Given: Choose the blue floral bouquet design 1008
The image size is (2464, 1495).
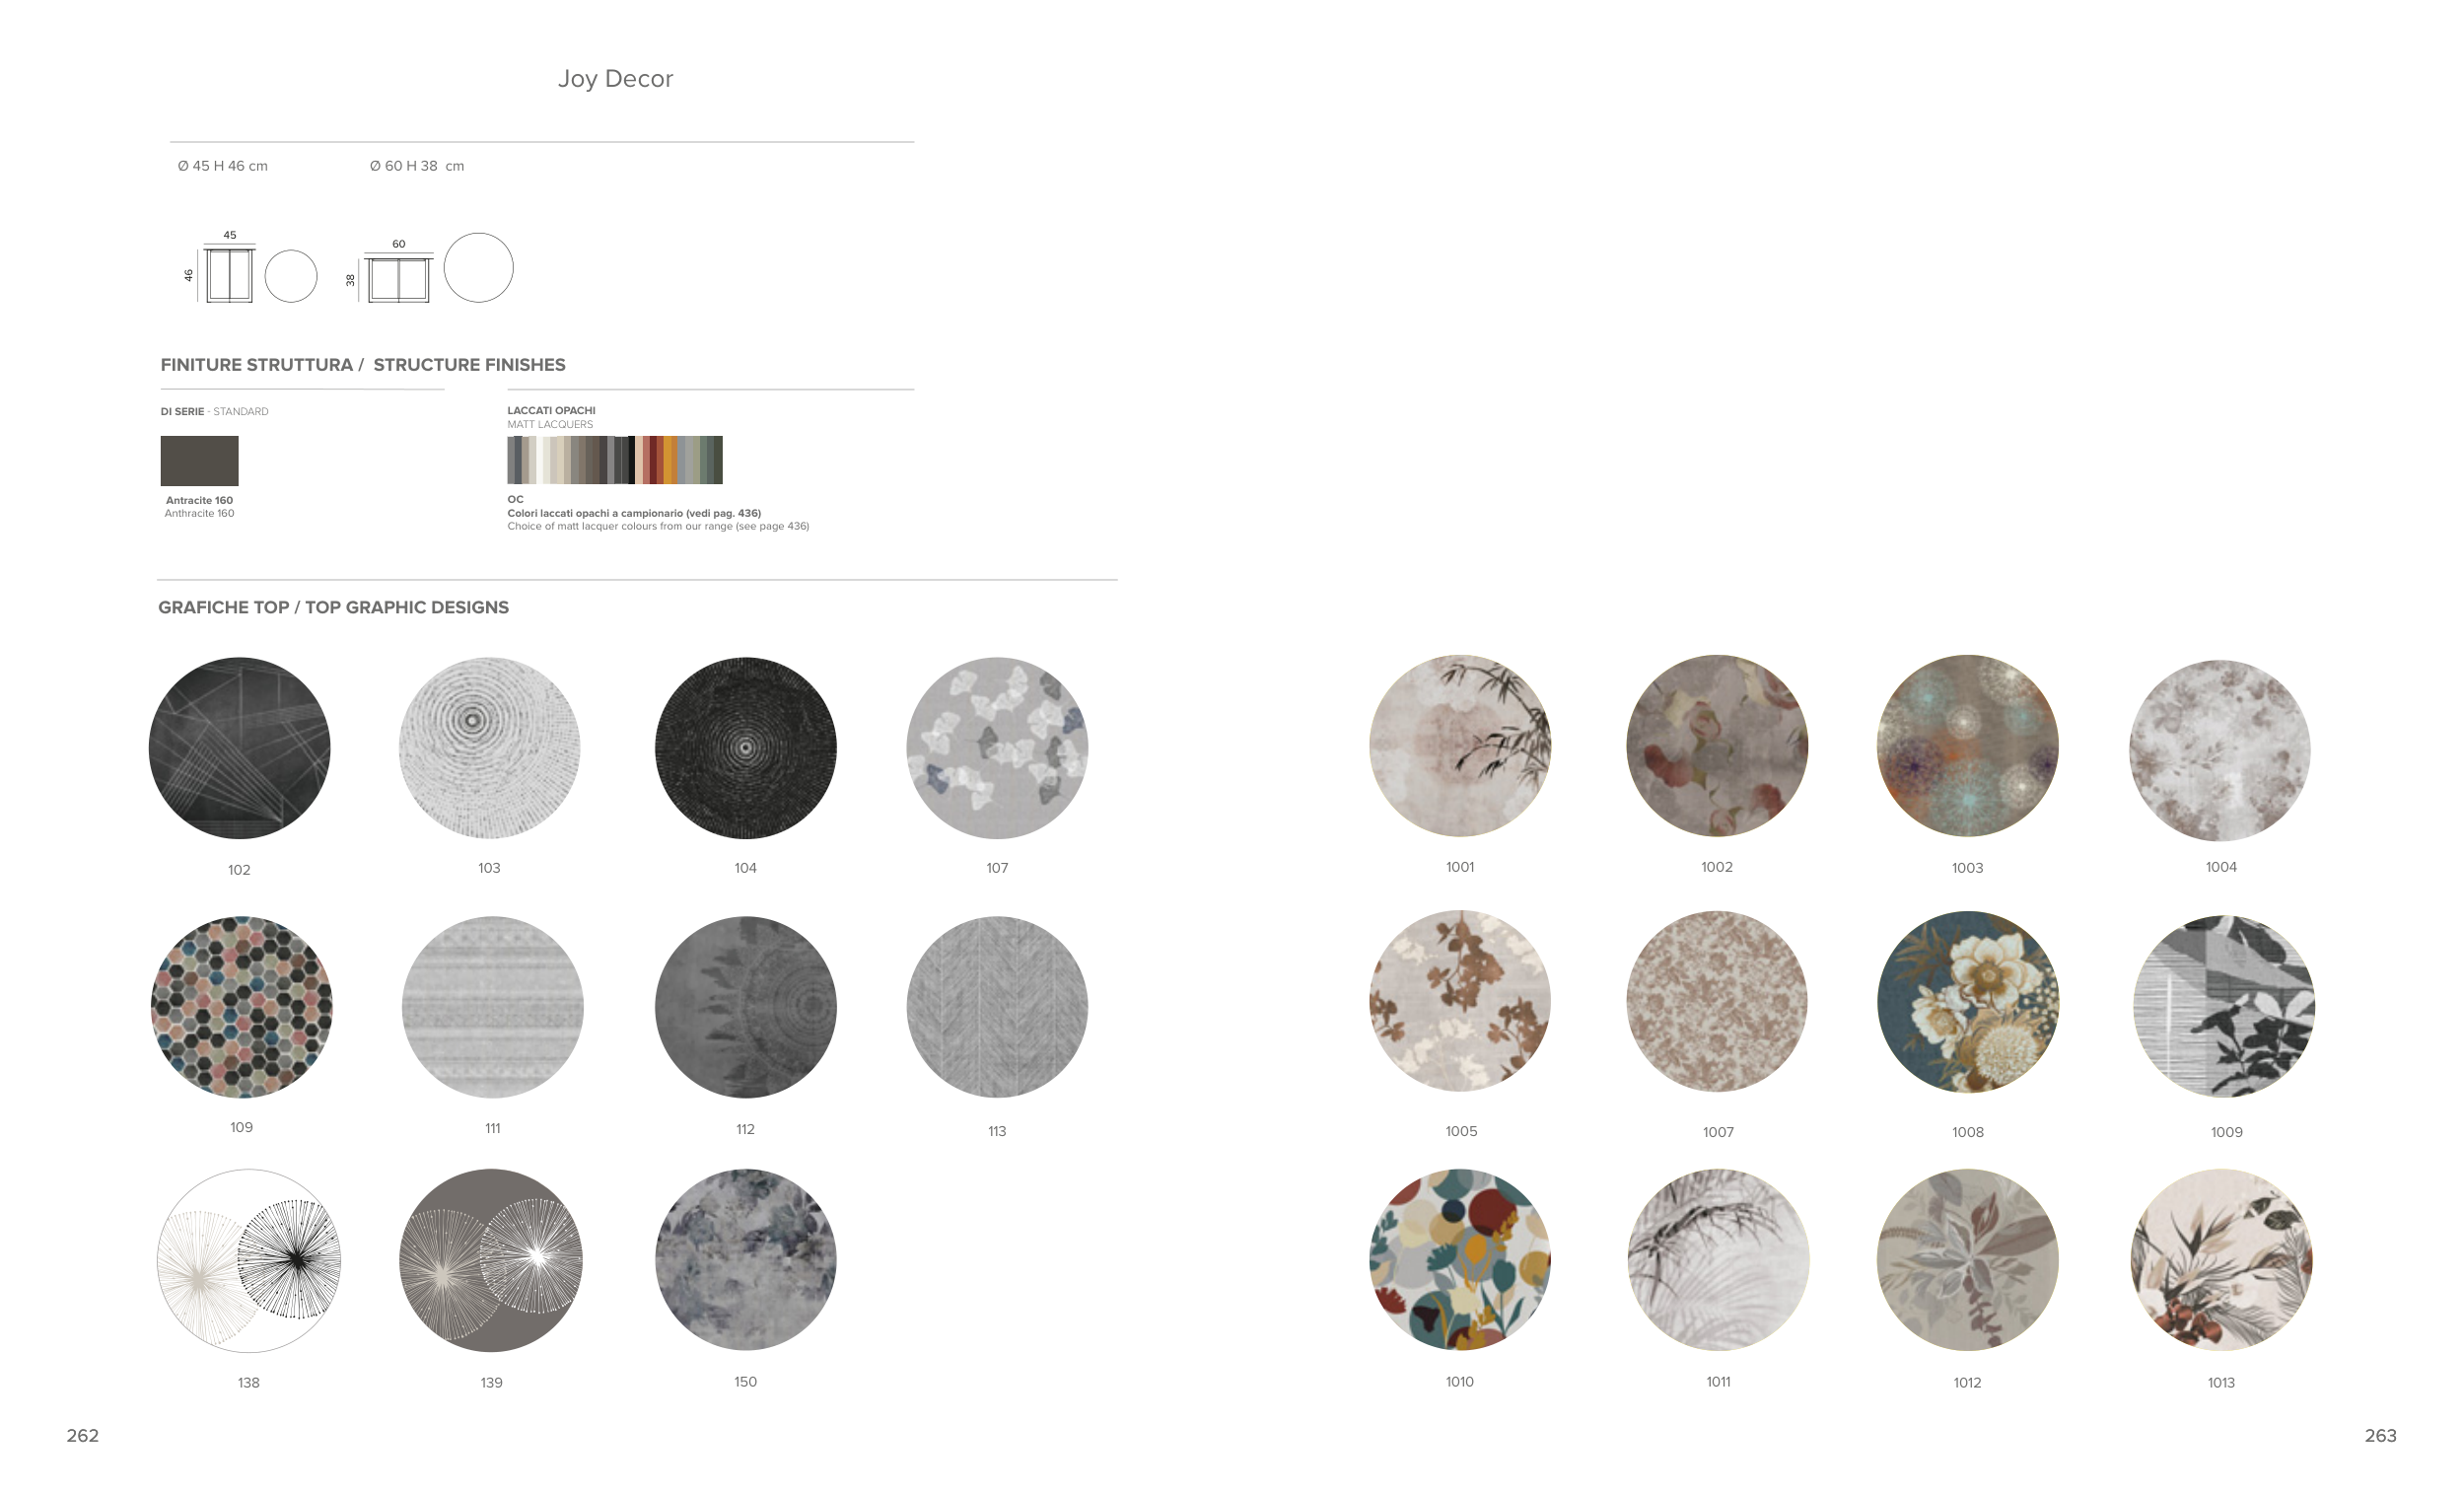Looking at the screenshot, I should [1967, 1001].
